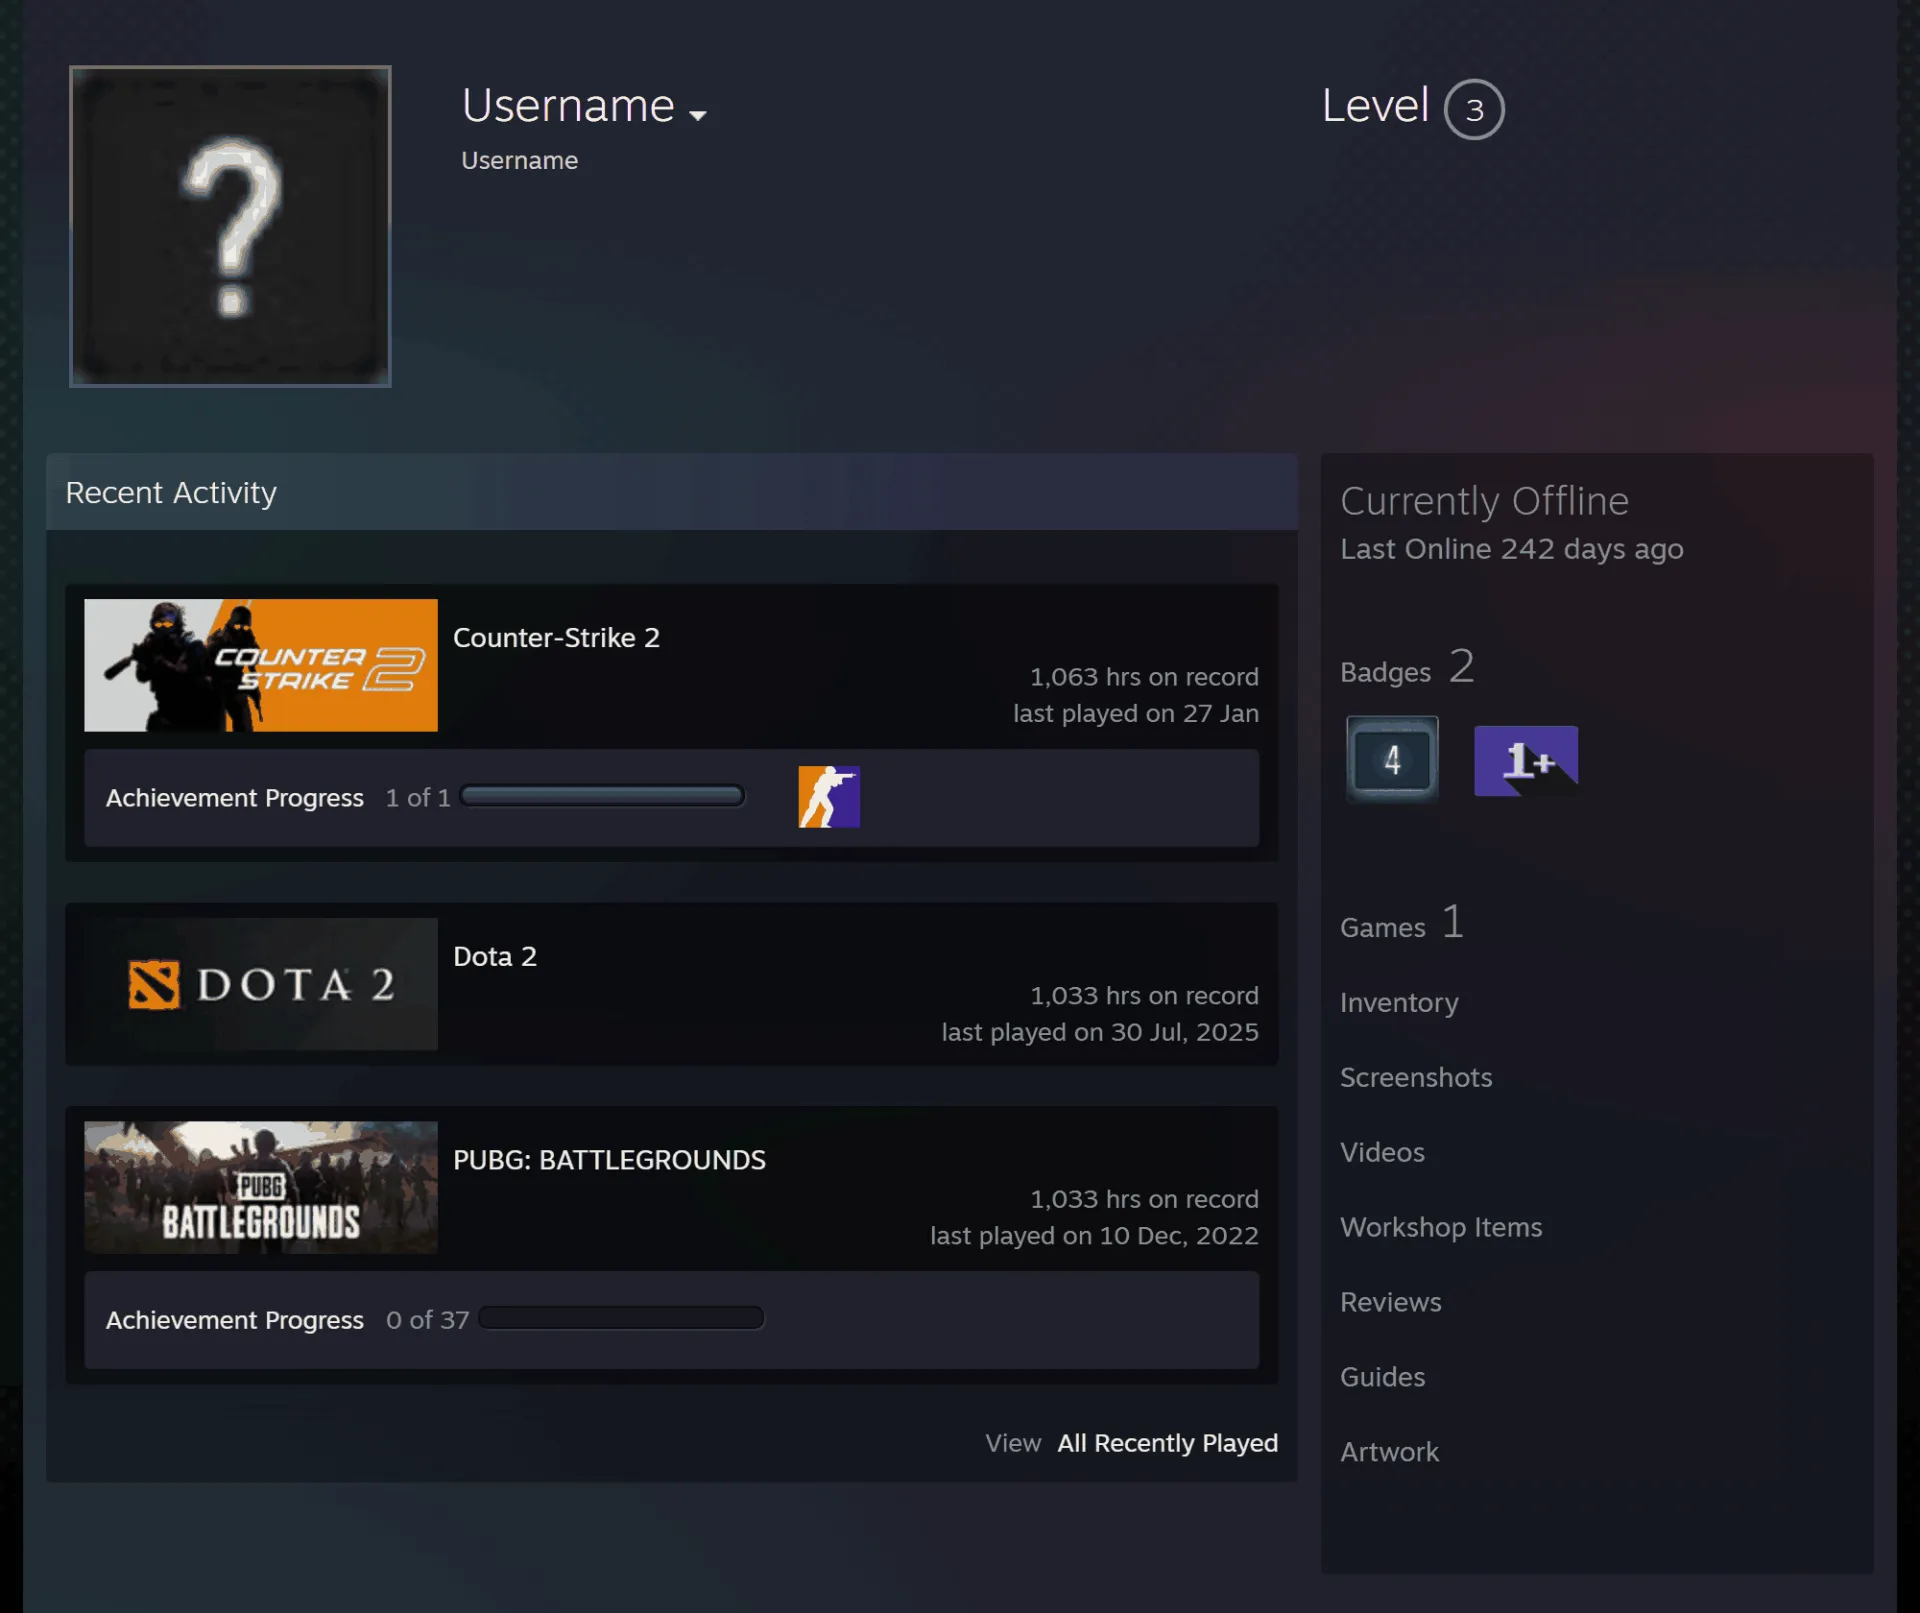
Task: Open the Videos link
Action: (x=1382, y=1153)
